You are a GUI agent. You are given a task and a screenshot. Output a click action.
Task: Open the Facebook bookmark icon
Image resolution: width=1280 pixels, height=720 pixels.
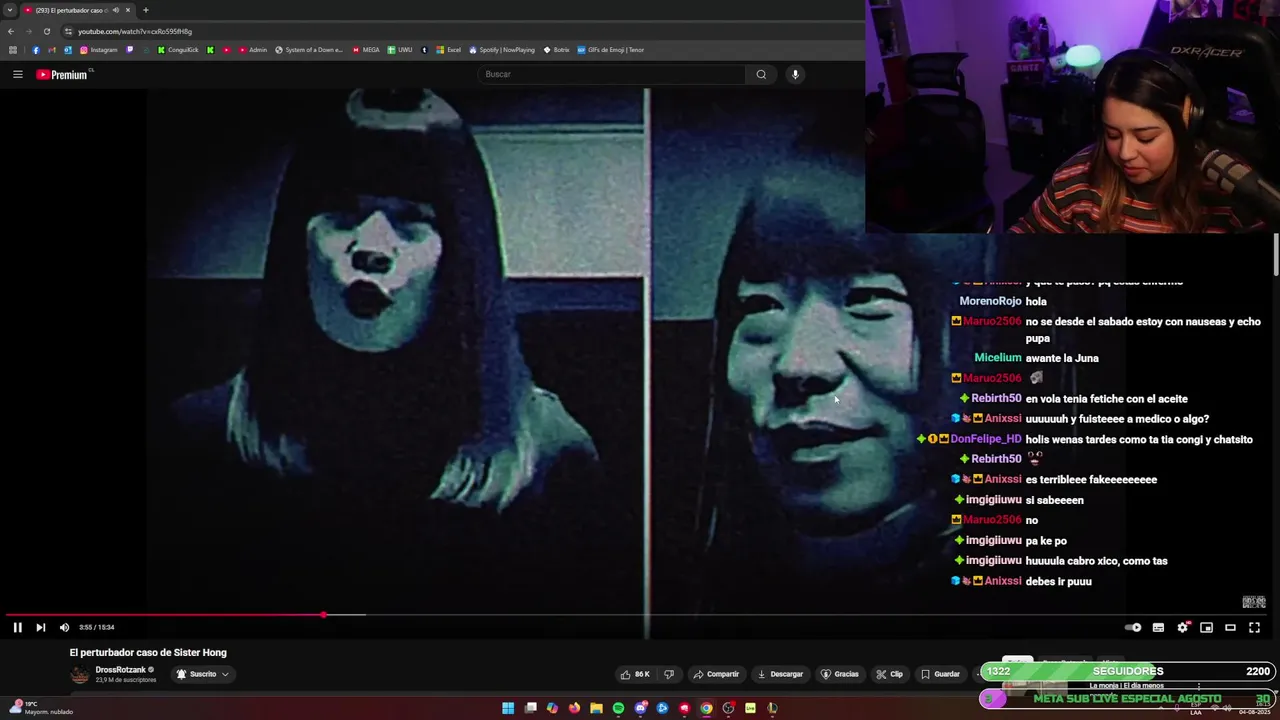click(x=36, y=50)
